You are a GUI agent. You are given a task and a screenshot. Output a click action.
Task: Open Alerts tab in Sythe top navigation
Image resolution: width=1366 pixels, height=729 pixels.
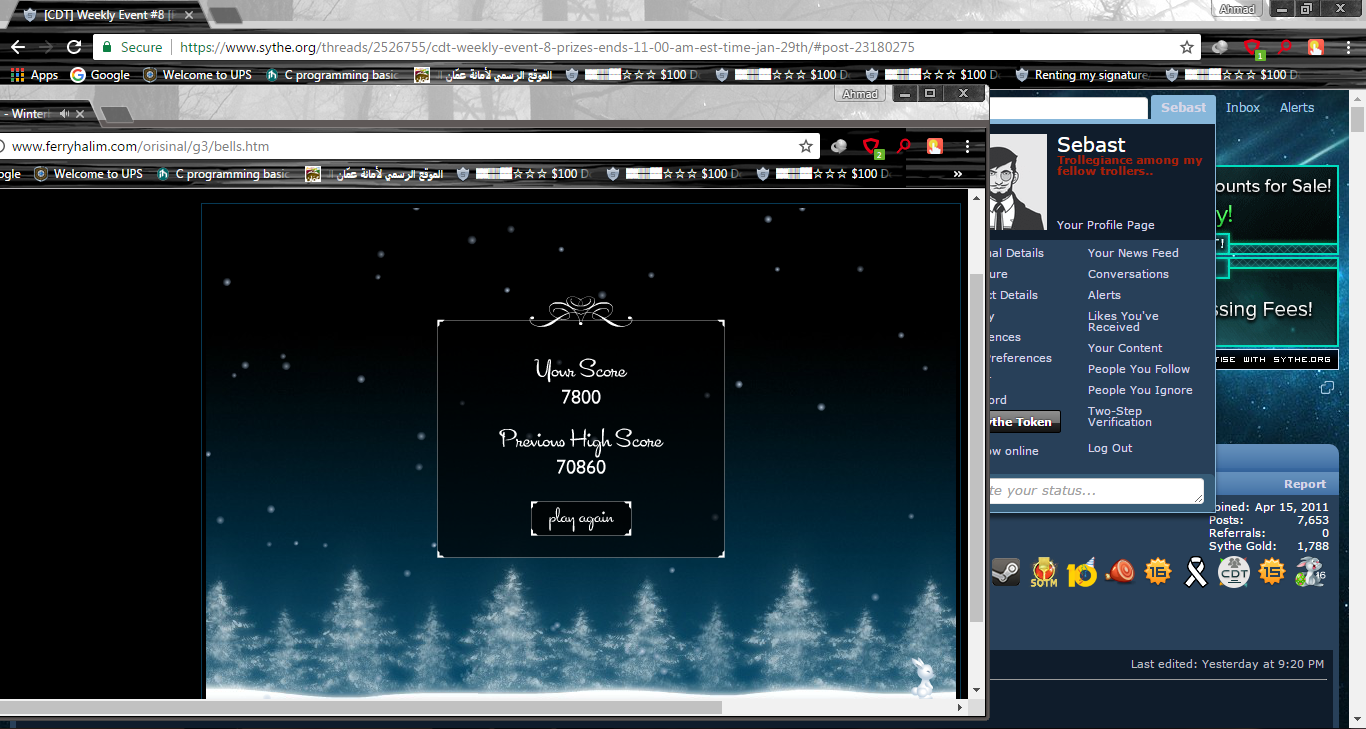click(x=1297, y=108)
